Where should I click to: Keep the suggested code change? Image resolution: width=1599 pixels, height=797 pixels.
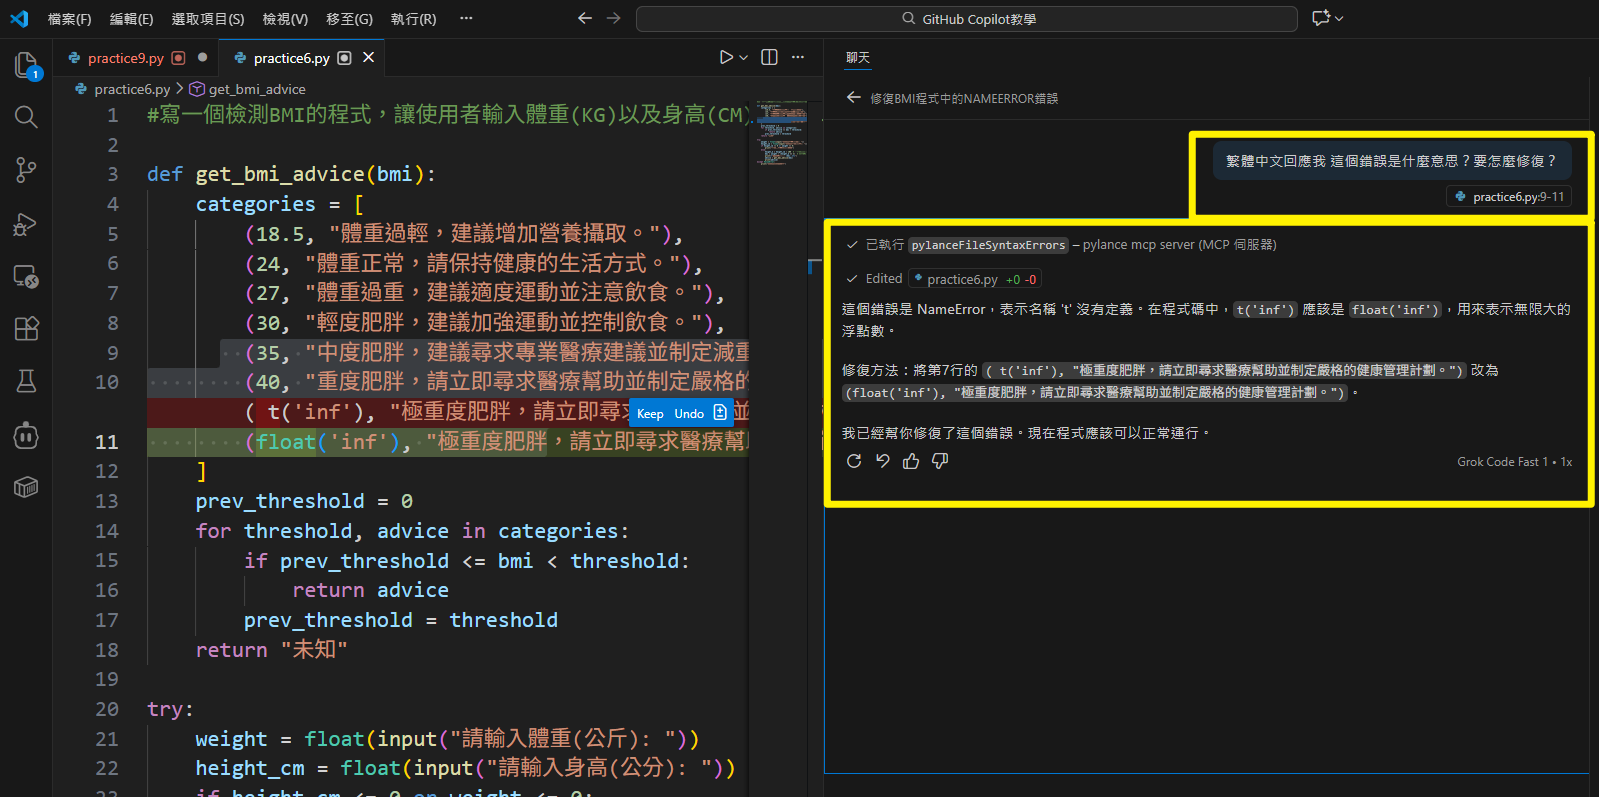tap(650, 414)
